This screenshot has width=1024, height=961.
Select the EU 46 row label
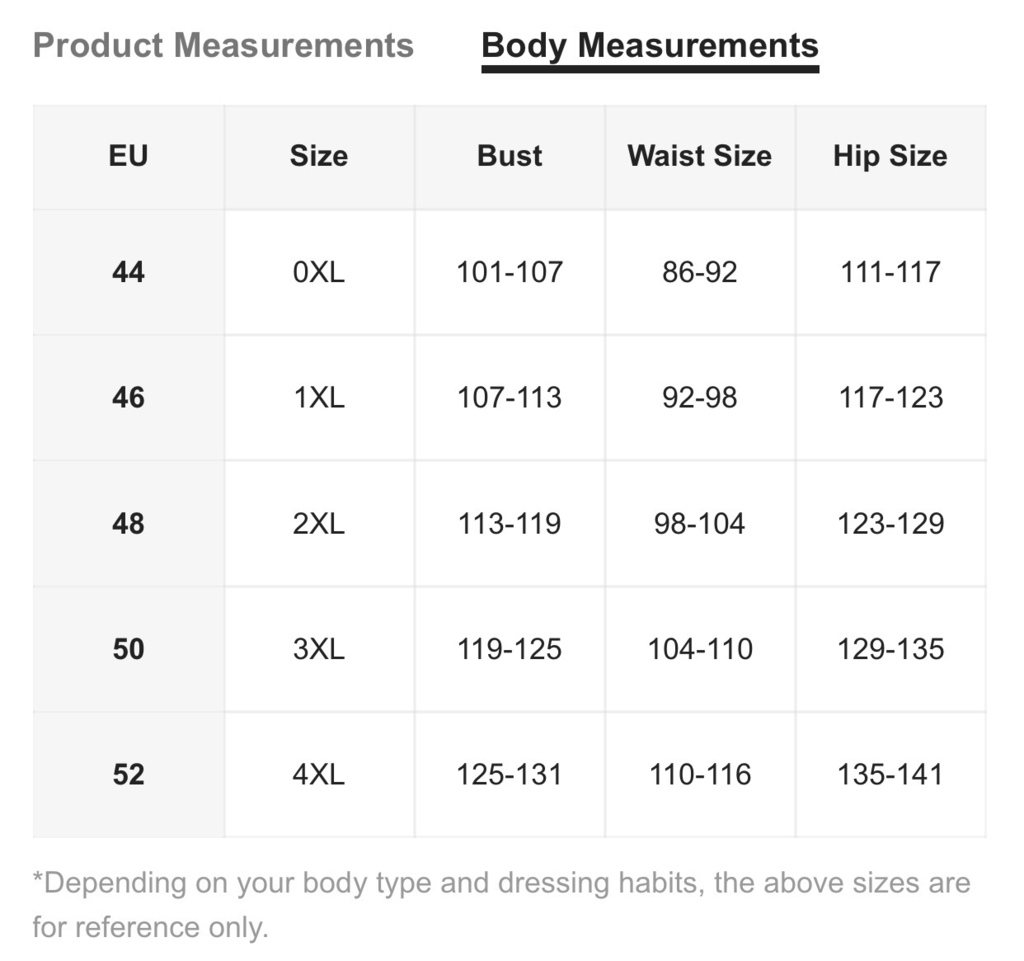click(129, 398)
